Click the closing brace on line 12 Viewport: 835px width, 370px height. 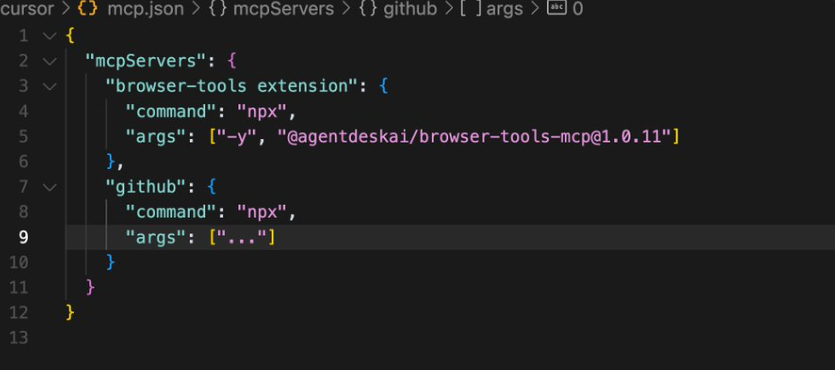coord(70,313)
